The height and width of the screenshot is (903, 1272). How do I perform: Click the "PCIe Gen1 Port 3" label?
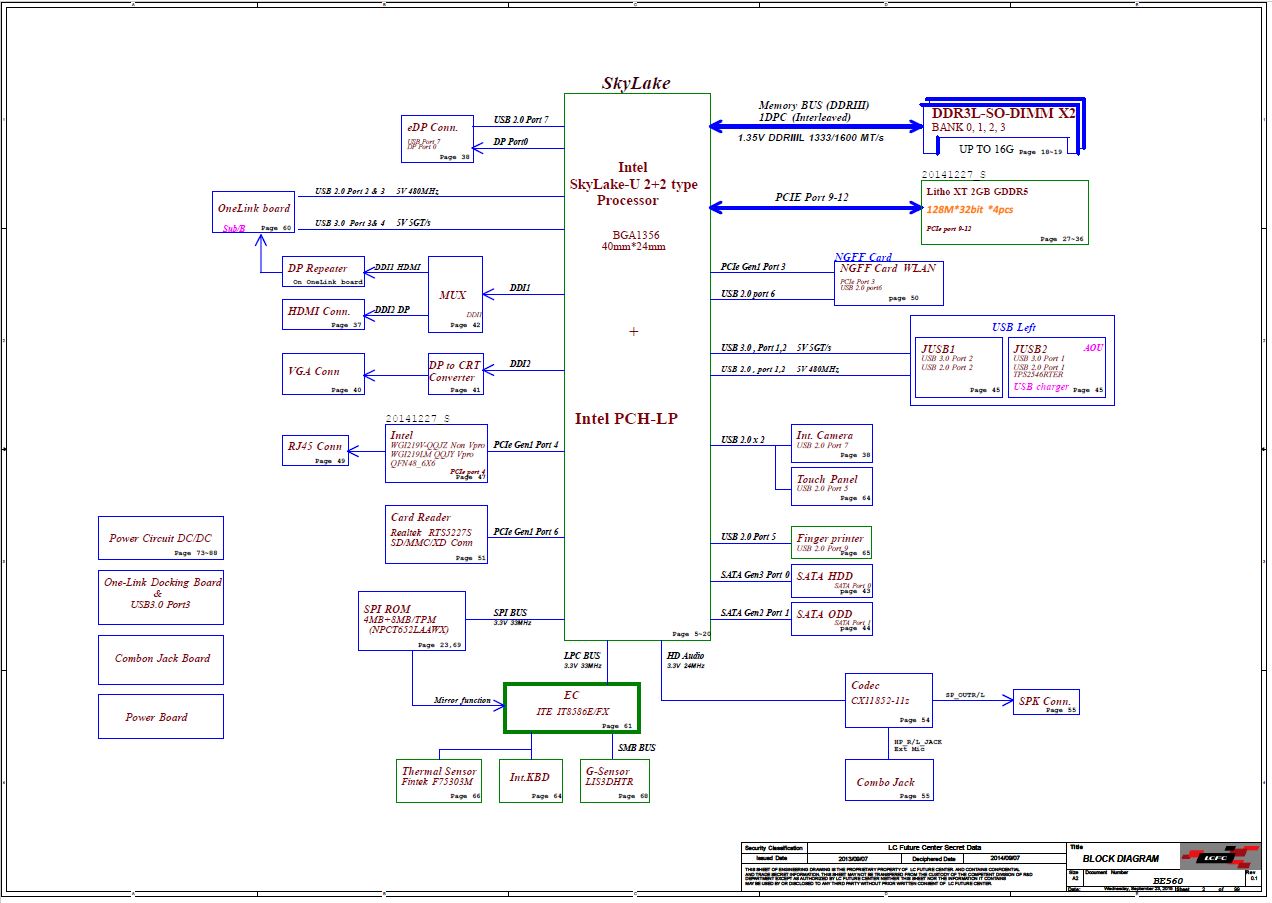(753, 266)
